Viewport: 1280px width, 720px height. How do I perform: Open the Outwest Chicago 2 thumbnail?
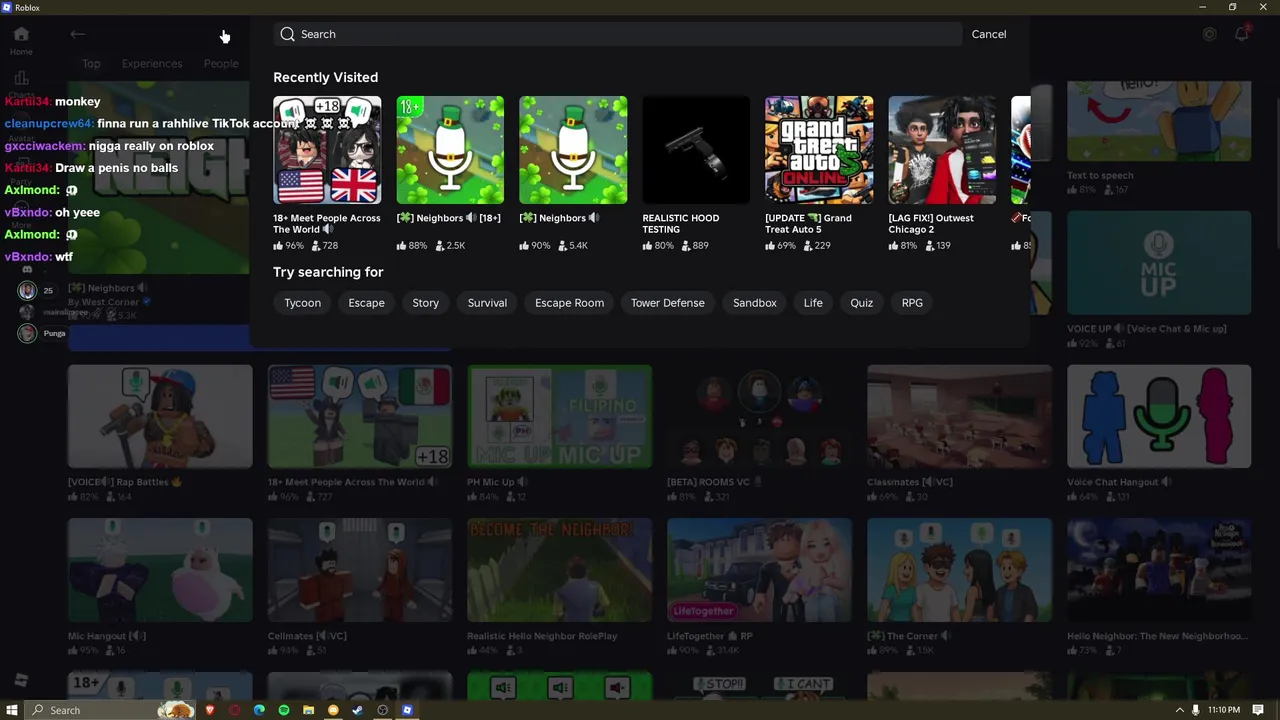(942, 150)
